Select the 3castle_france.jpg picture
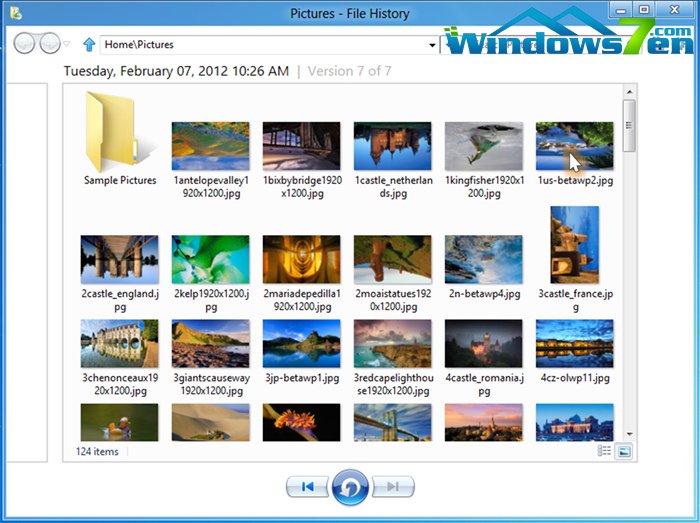 [574, 245]
